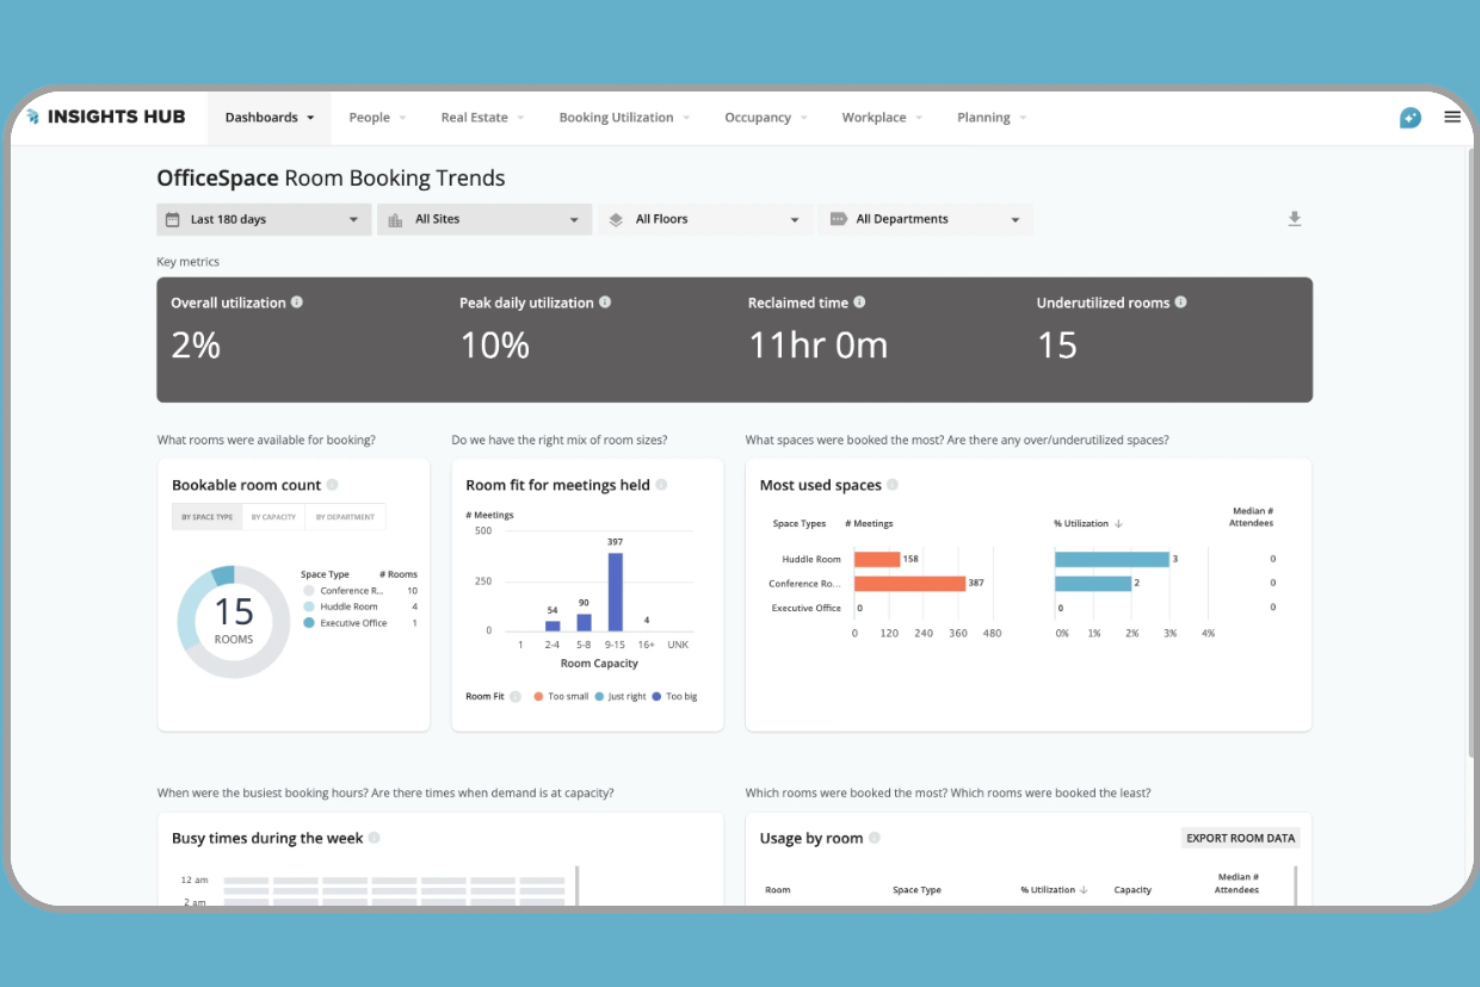Open the Occupancy menu
Screen dimensions: 1480x987
point(765,117)
